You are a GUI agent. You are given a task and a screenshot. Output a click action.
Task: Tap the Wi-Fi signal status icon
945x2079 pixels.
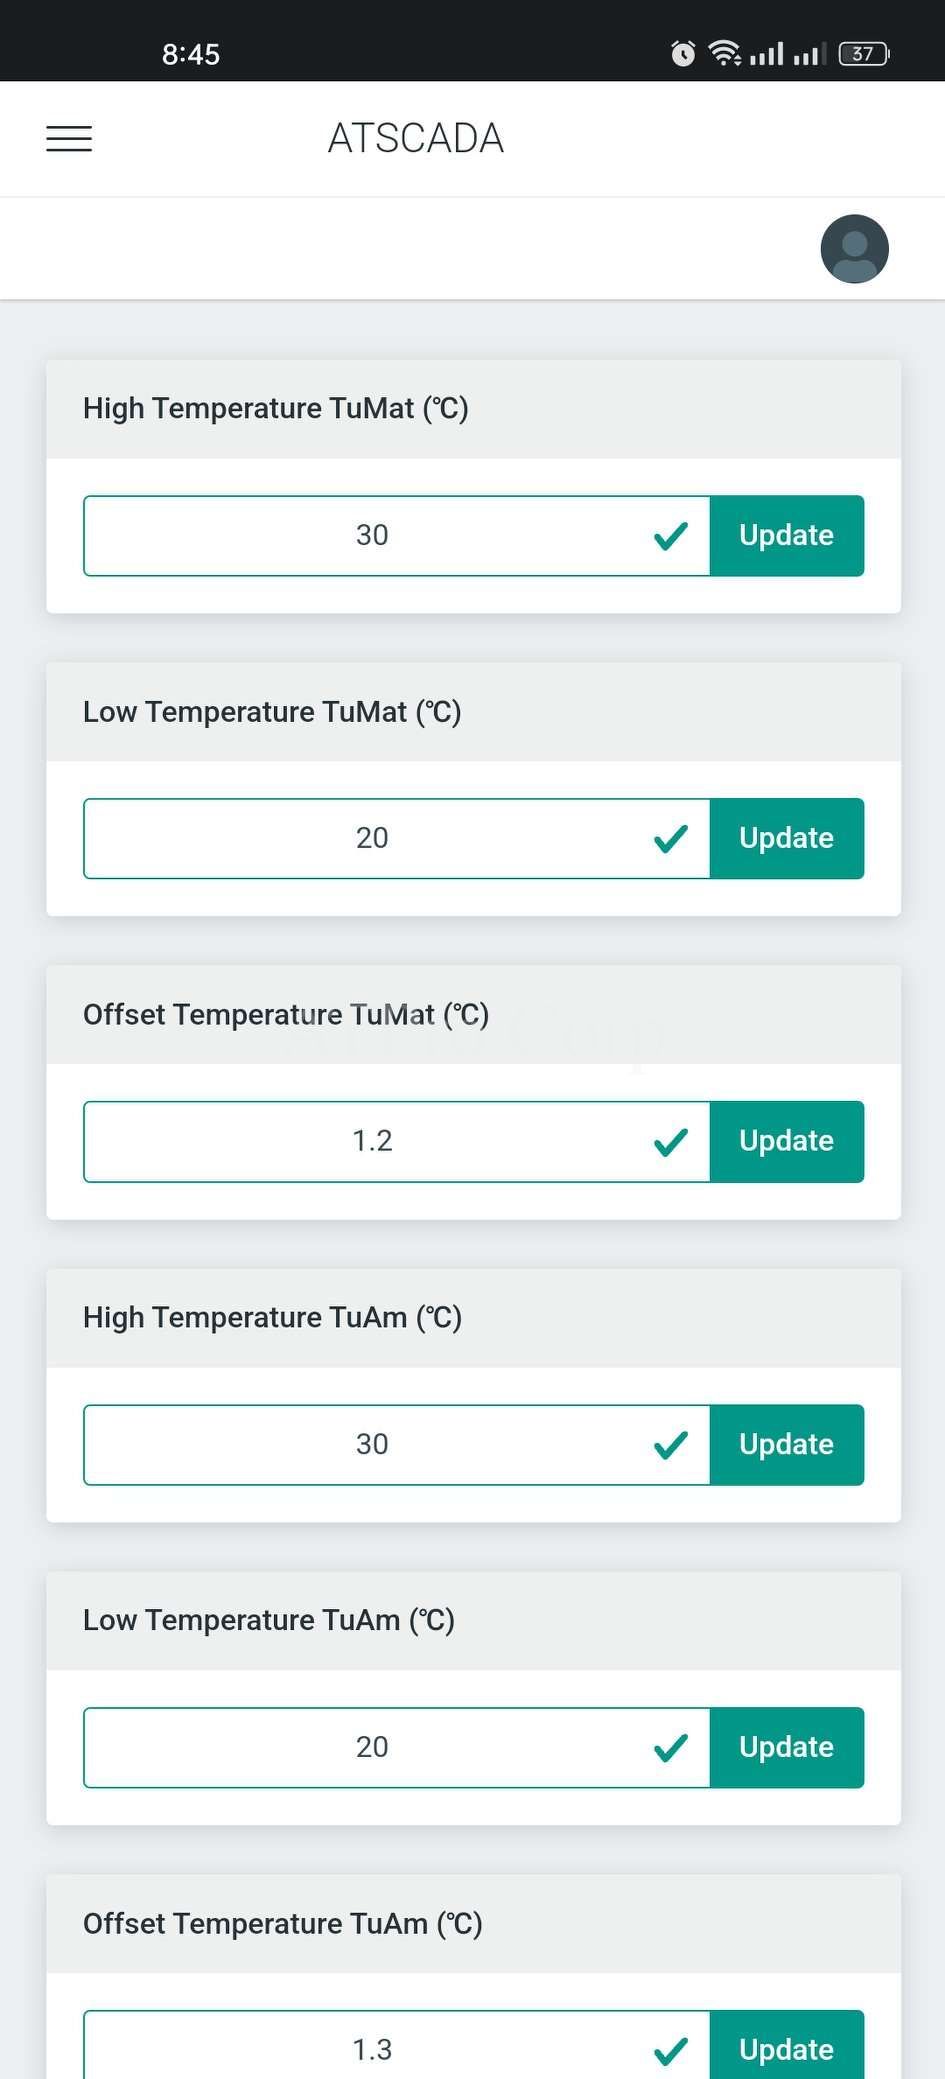tap(725, 54)
